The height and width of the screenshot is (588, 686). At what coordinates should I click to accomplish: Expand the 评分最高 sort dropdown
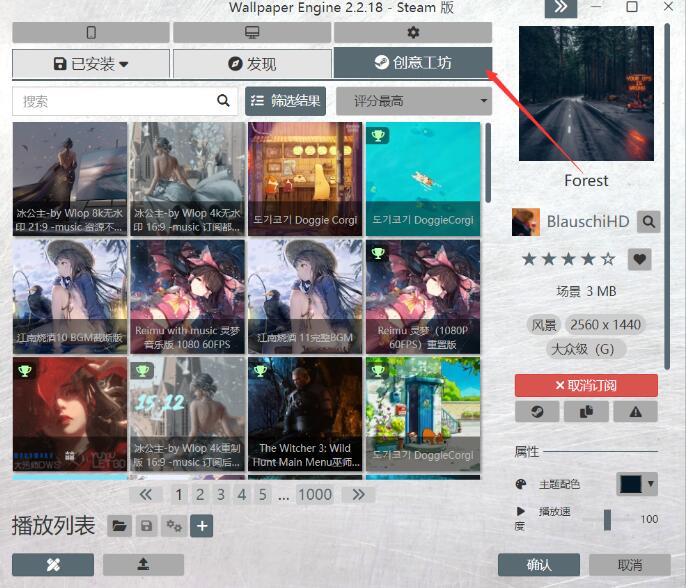click(x=414, y=101)
